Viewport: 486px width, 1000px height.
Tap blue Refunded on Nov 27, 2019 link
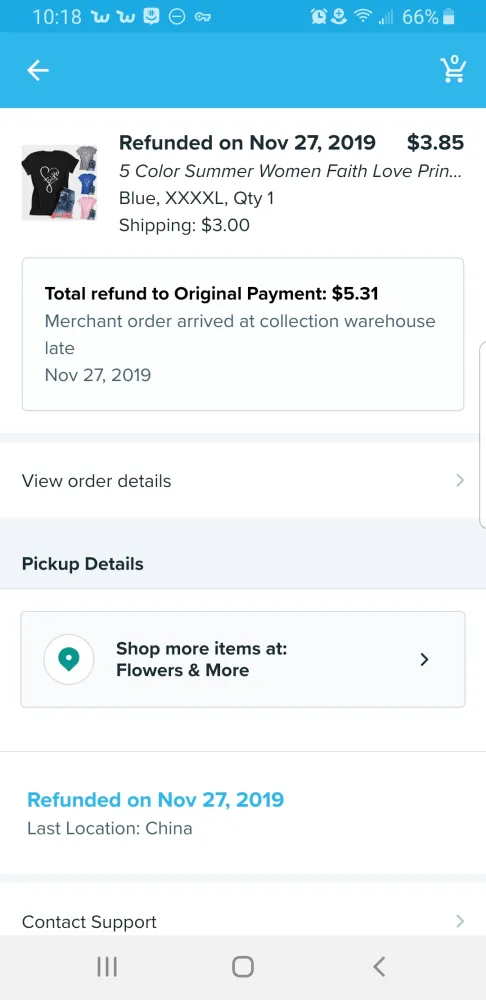pyautogui.click(x=156, y=800)
